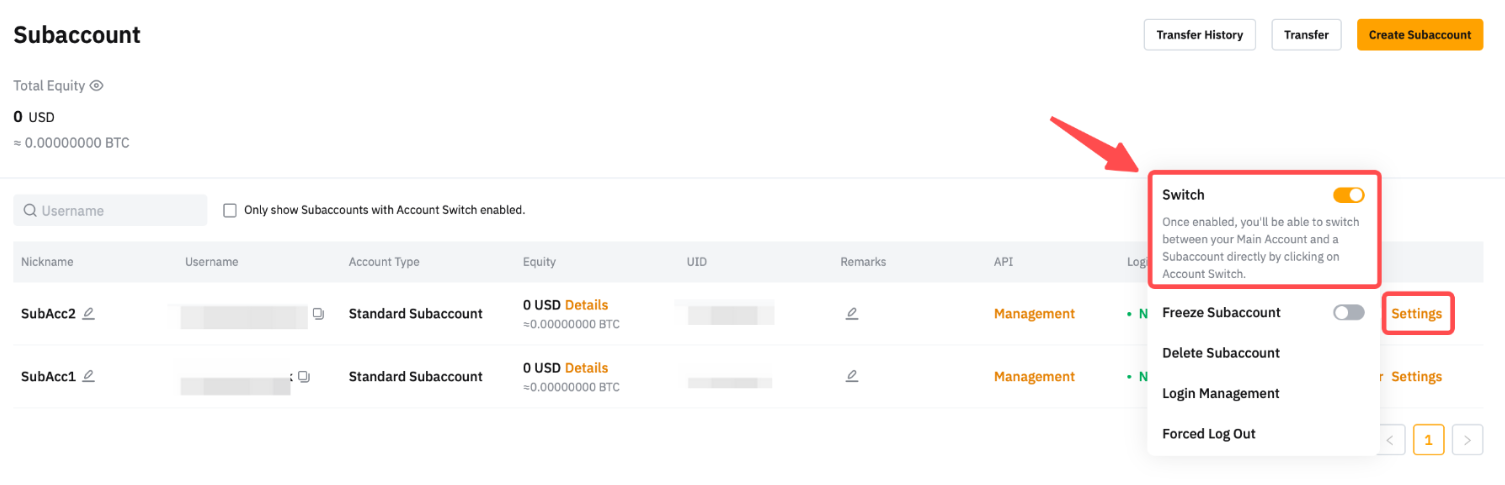Check Only show Subaccounts with Account Switch enabled
The height and width of the screenshot is (485, 1505).
[x=230, y=210]
